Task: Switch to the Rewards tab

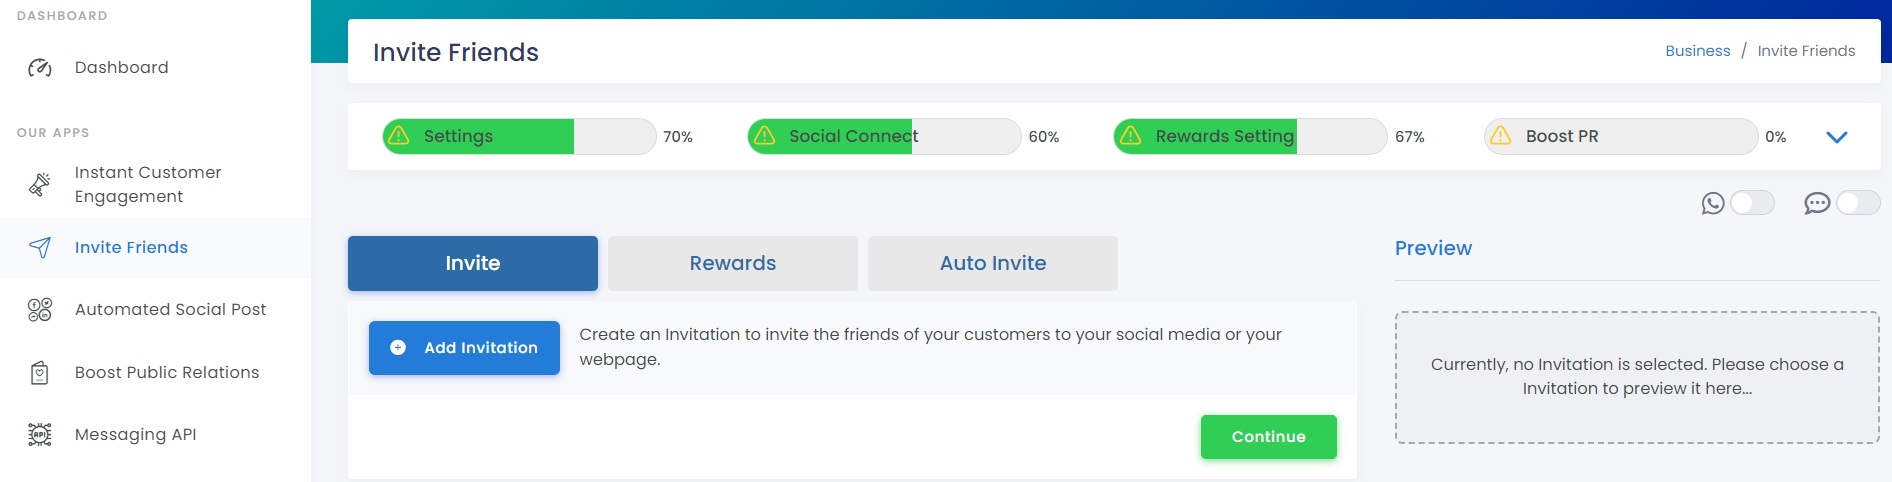Action: pyautogui.click(x=733, y=263)
